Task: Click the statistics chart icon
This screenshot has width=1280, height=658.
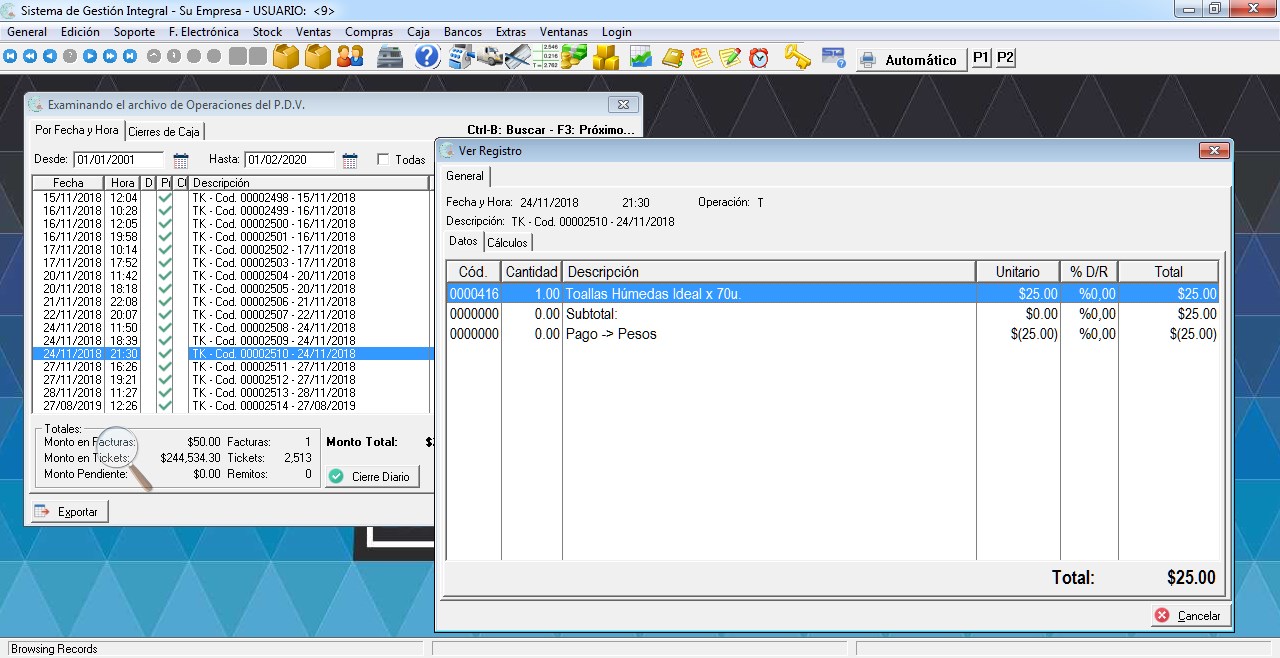Action: (641, 57)
